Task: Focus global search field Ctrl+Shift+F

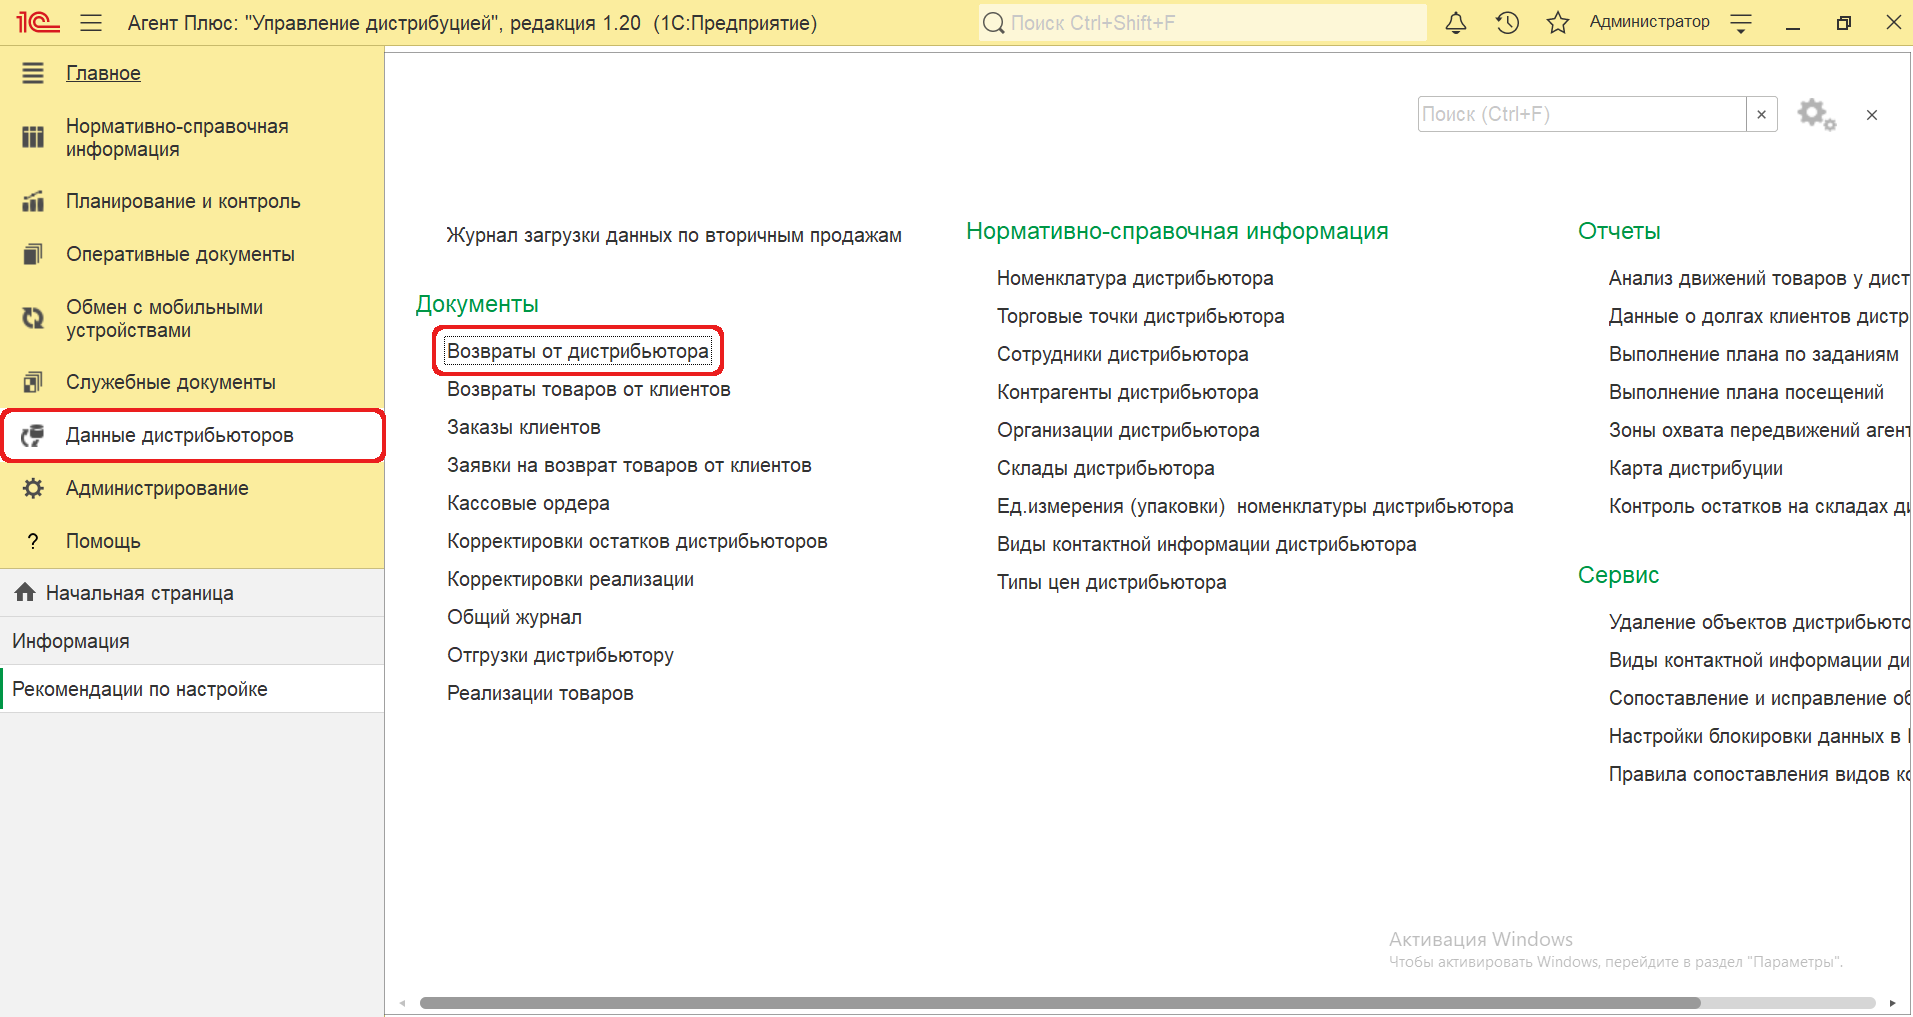Action: 1203,22
